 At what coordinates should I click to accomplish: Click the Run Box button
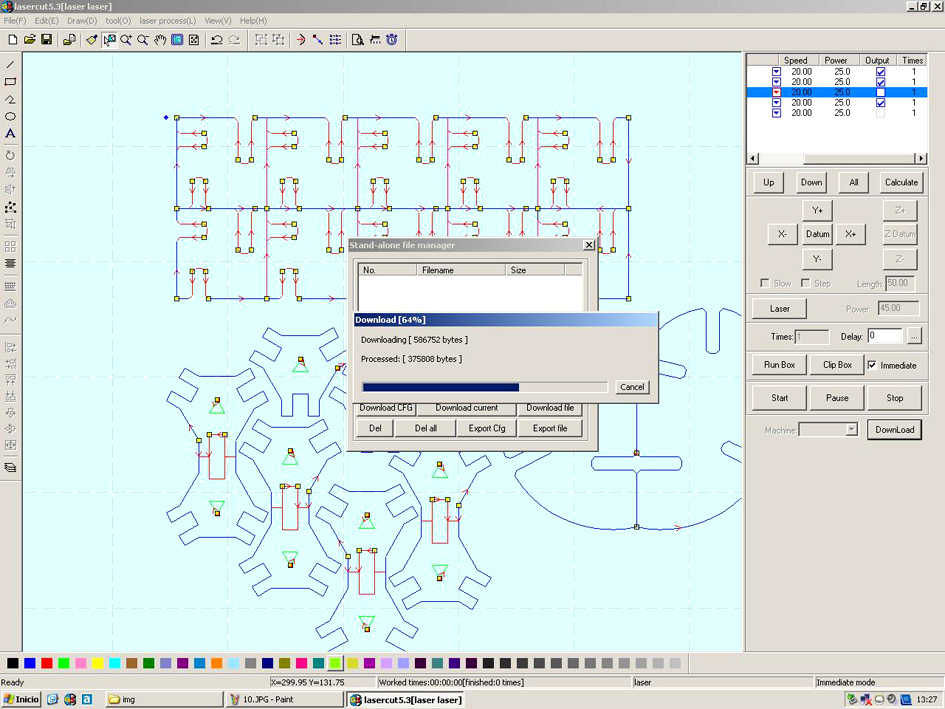click(x=779, y=365)
